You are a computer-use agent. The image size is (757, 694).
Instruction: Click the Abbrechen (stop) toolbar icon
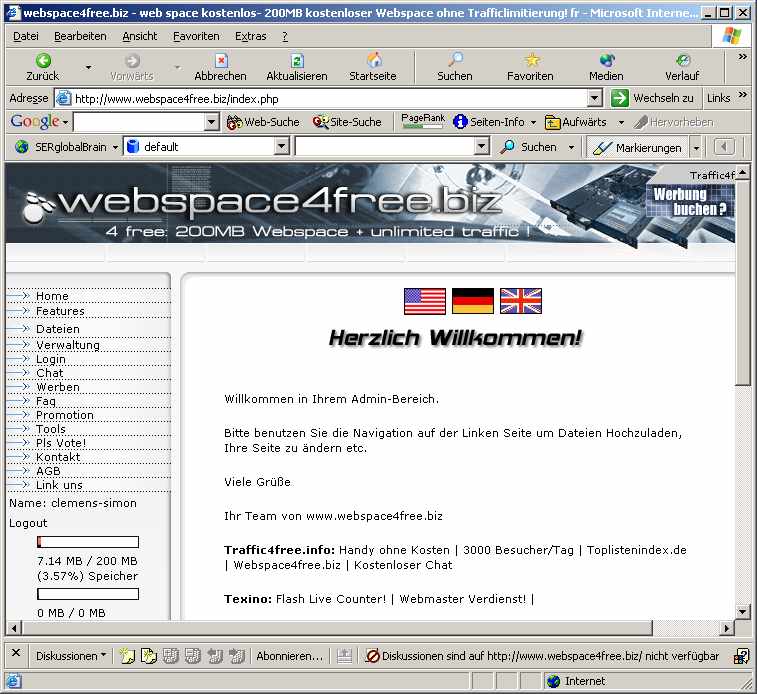220,61
